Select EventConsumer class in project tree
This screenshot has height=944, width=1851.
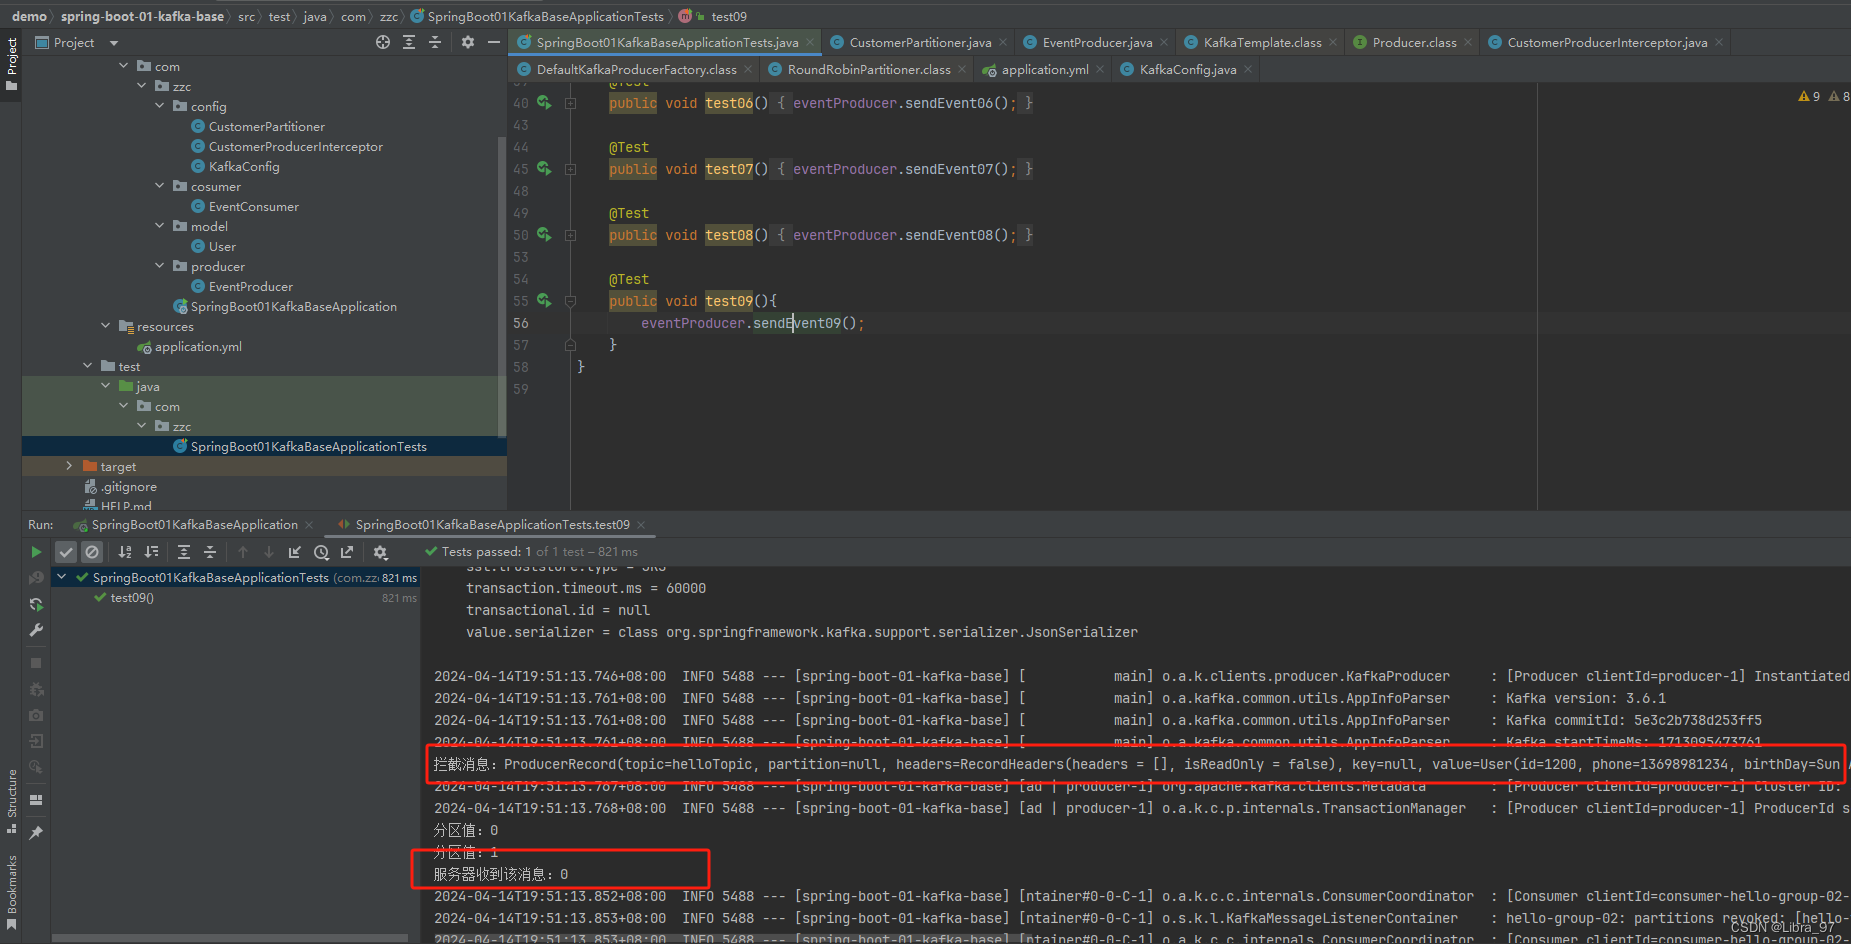click(253, 206)
